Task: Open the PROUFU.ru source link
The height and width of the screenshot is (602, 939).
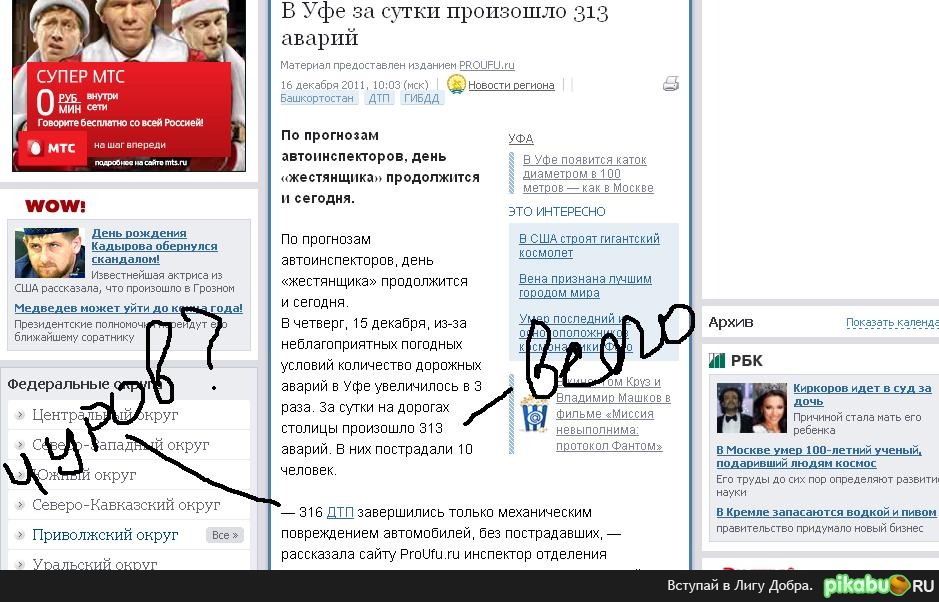Action: click(x=489, y=64)
